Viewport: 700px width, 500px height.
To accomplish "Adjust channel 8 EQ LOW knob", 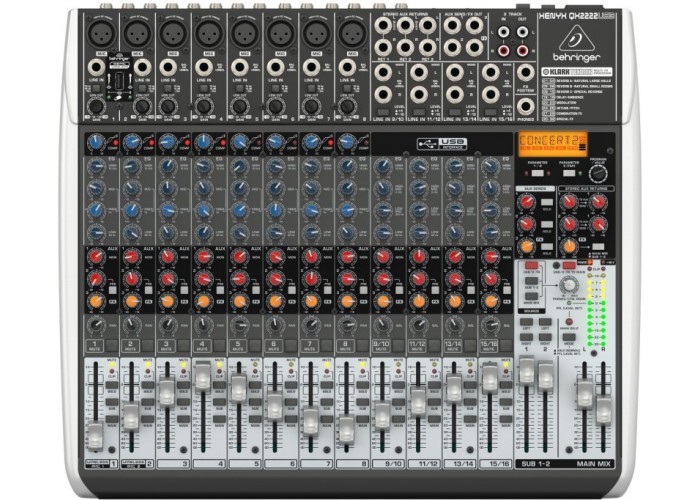I will (347, 233).
